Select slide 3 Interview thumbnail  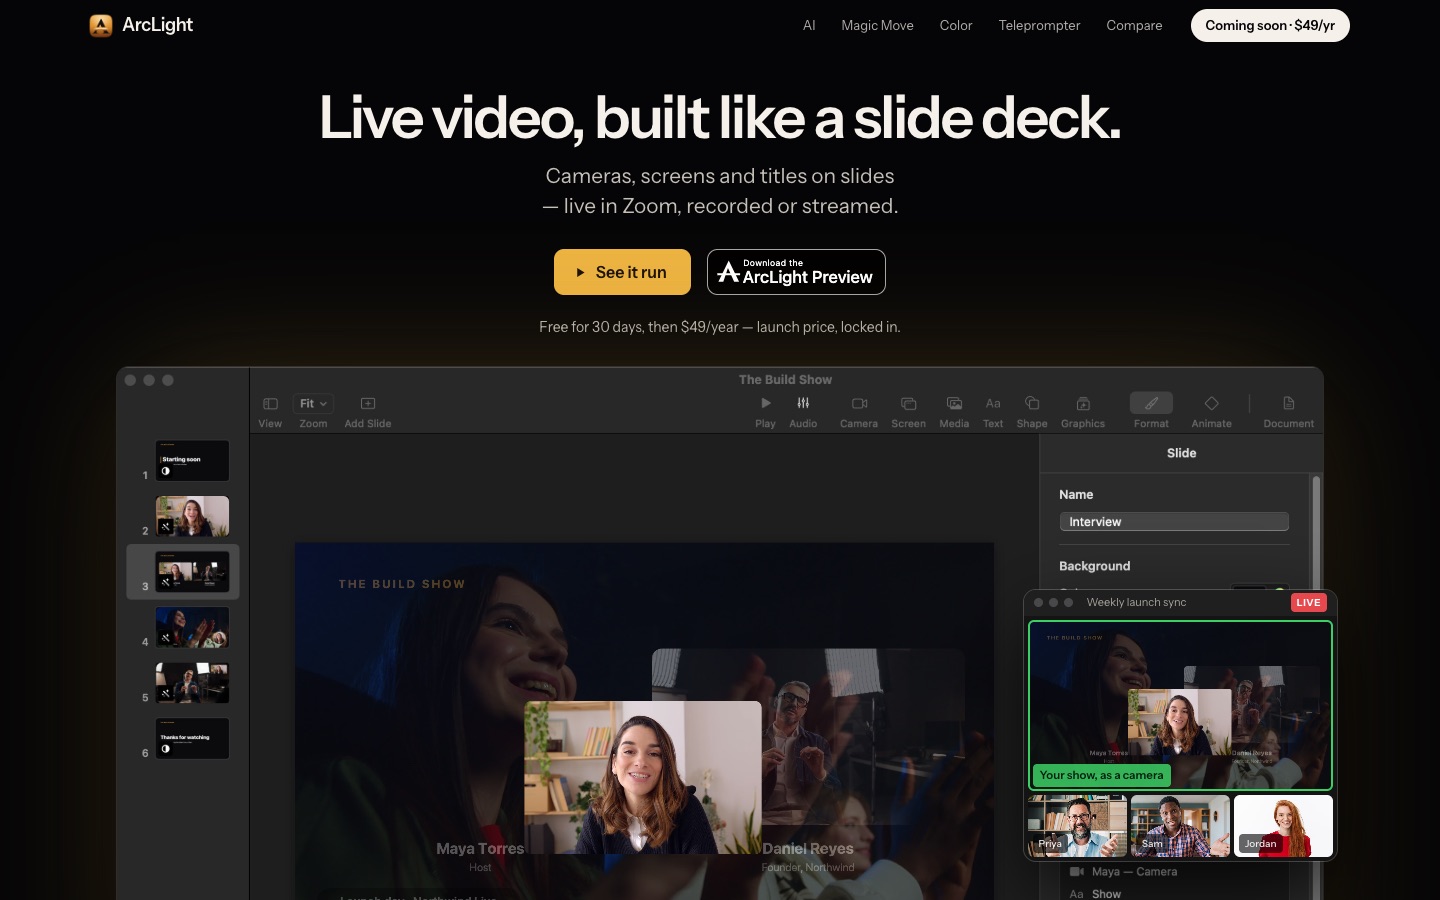pos(192,572)
